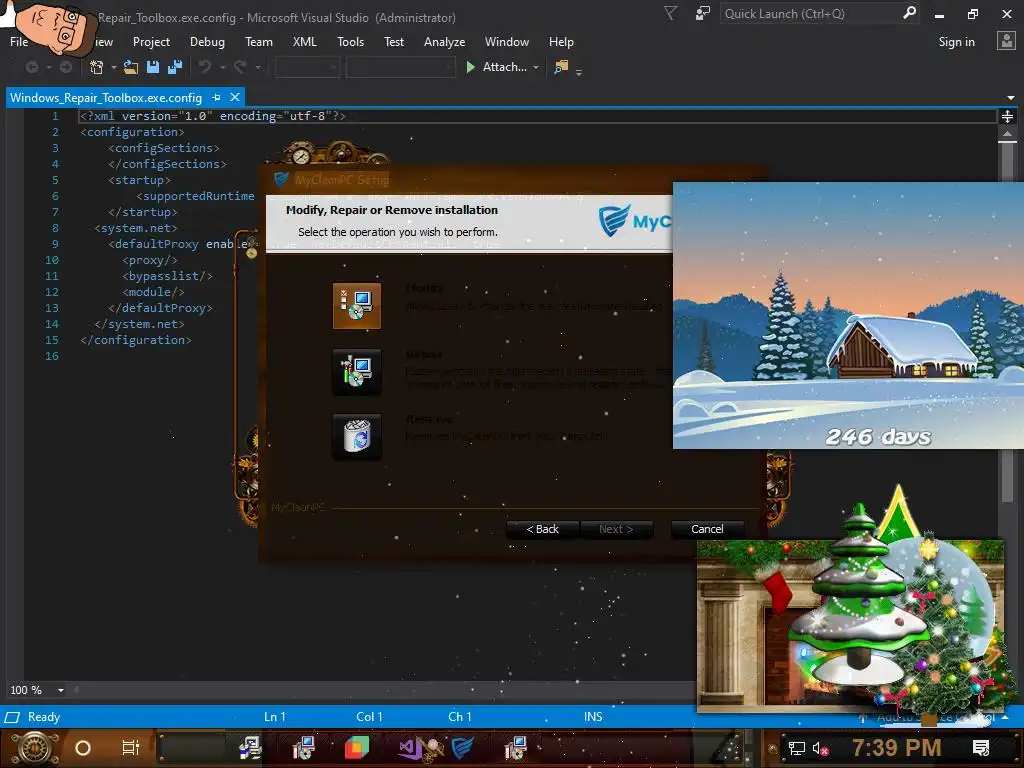Screen dimensions: 1024x768
Task: Open the Tools menu
Action: (350, 42)
